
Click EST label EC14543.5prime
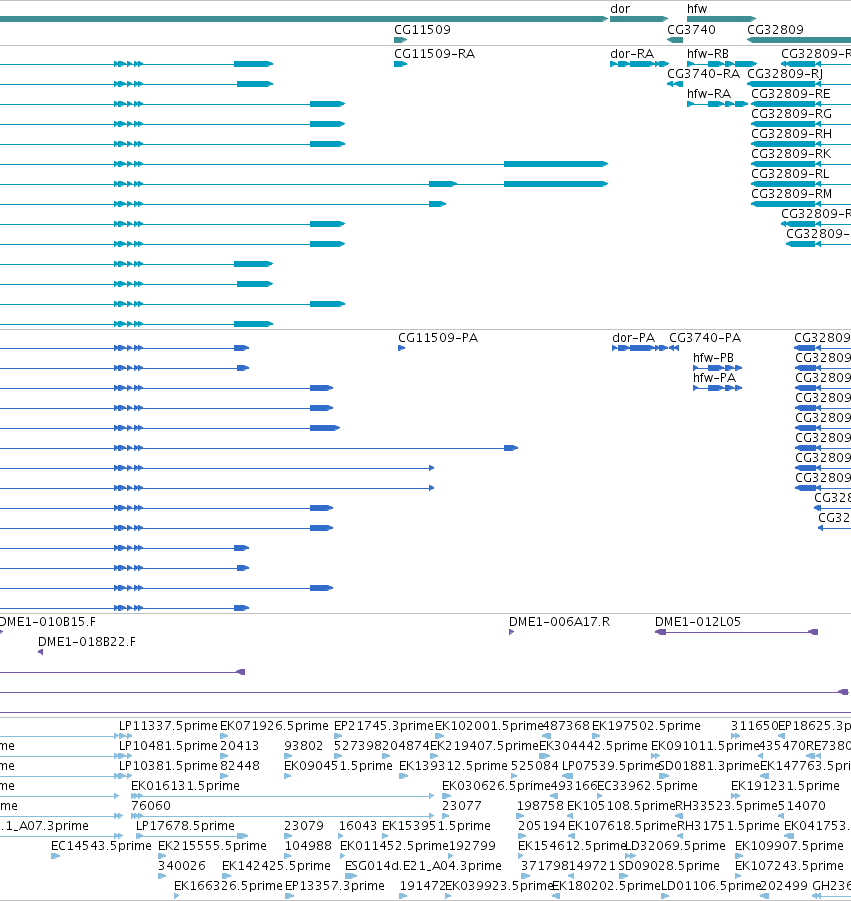(x=101, y=846)
